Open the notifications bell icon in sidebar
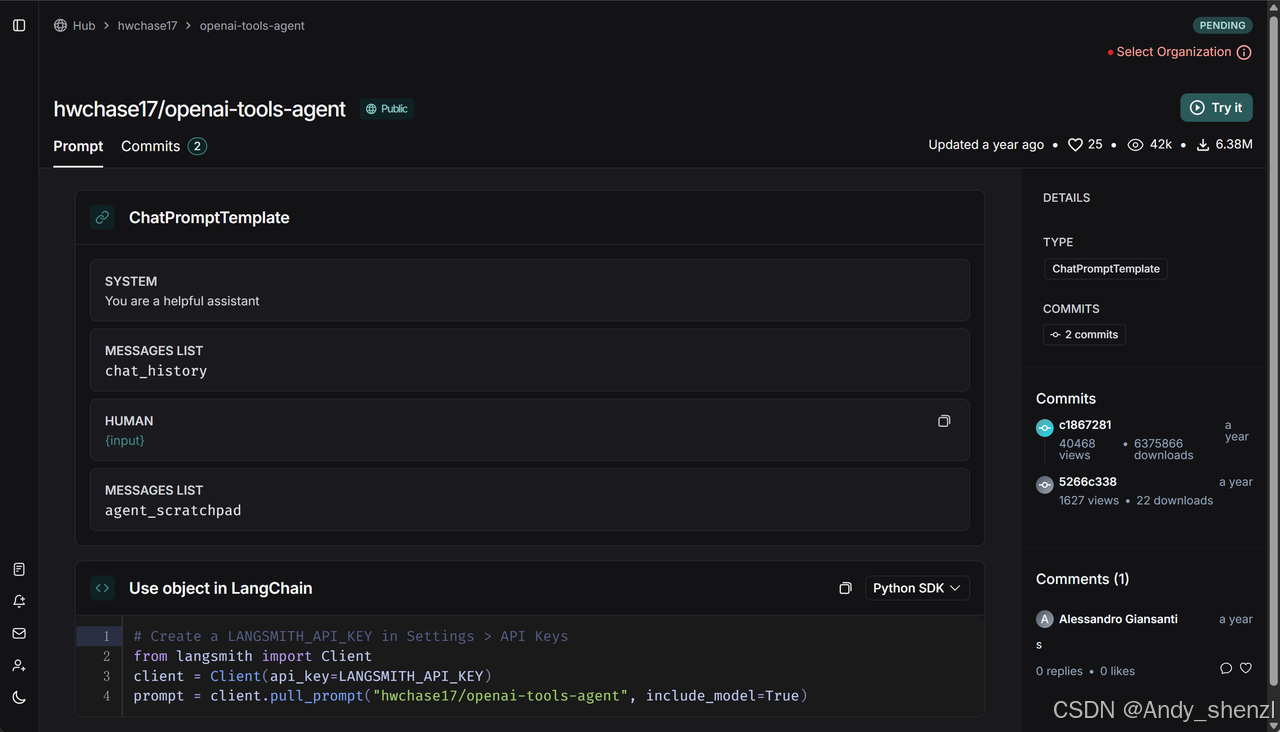This screenshot has width=1280, height=732. tap(19, 601)
